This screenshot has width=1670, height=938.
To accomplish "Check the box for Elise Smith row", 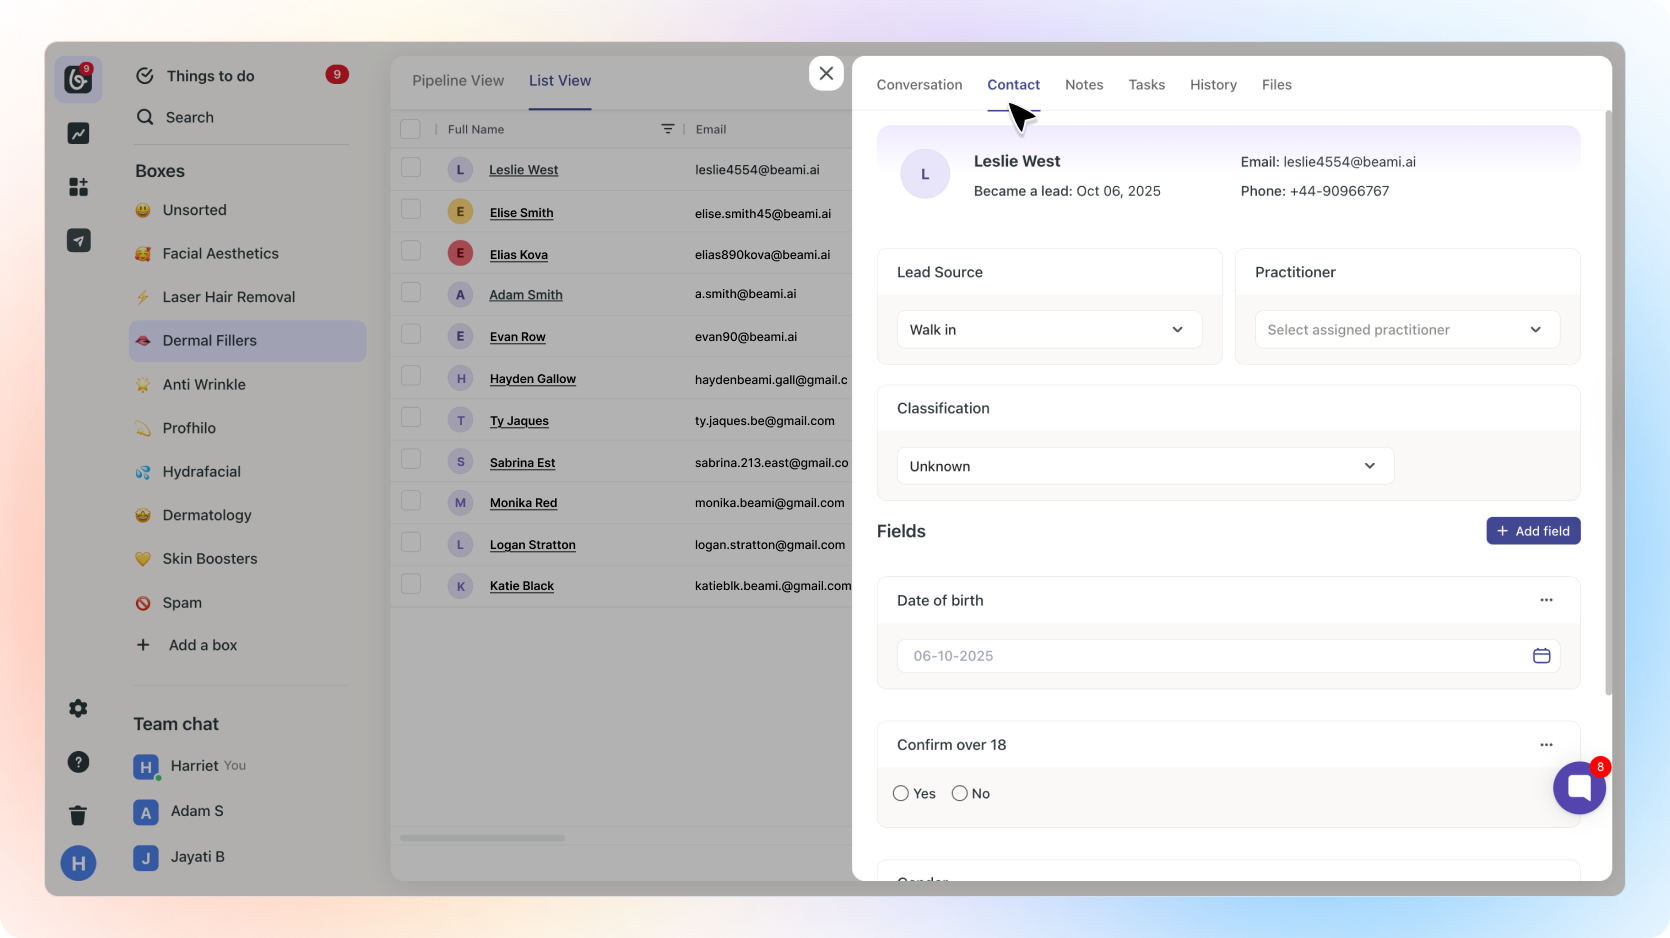I will tap(411, 209).
